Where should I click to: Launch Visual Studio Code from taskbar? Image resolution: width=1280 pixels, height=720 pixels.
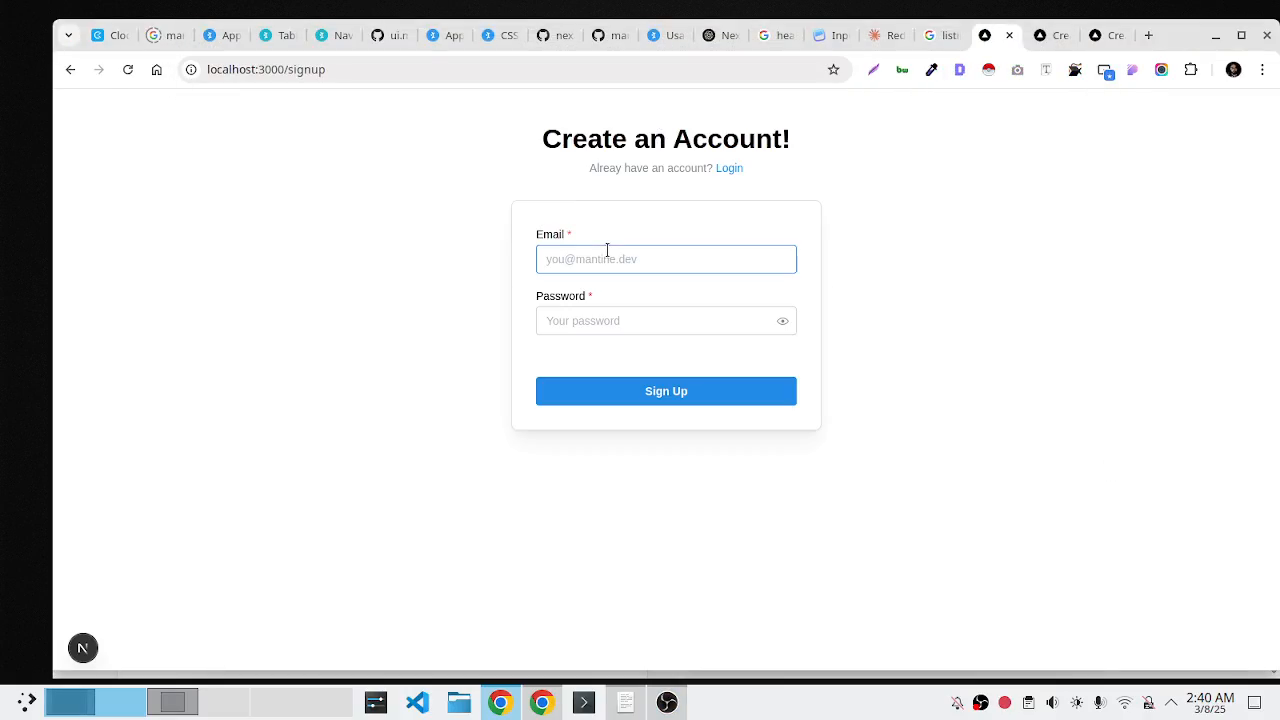point(417,703)
